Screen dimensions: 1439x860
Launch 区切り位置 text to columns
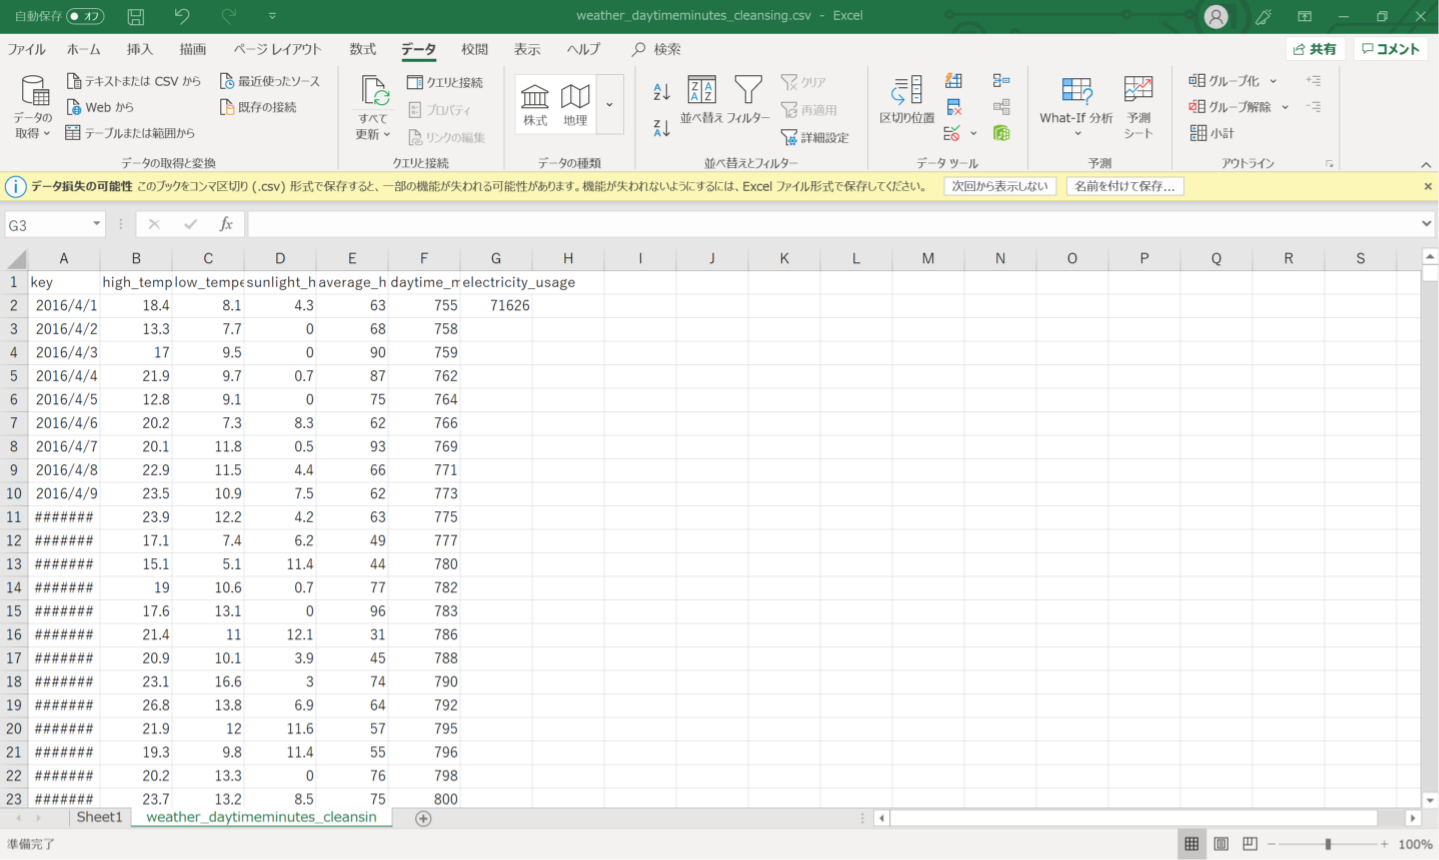coord(907,100)
